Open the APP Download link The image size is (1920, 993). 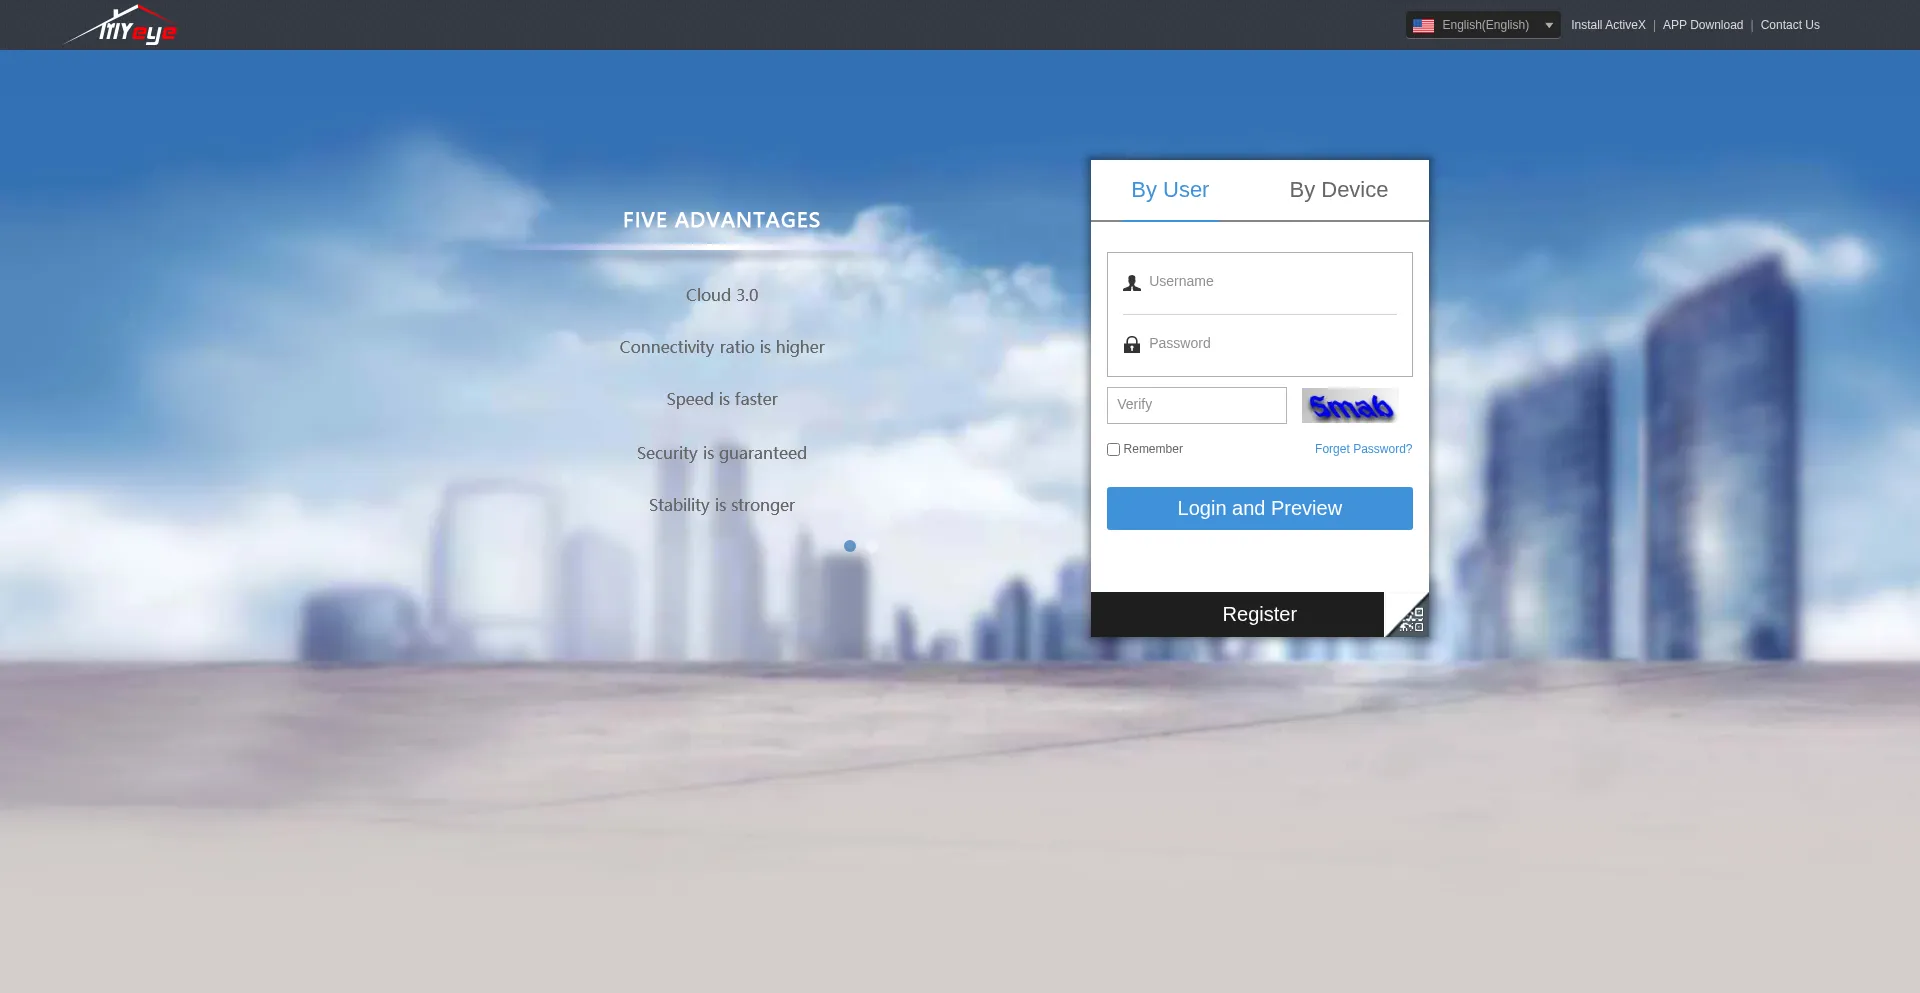[1702, 25]
